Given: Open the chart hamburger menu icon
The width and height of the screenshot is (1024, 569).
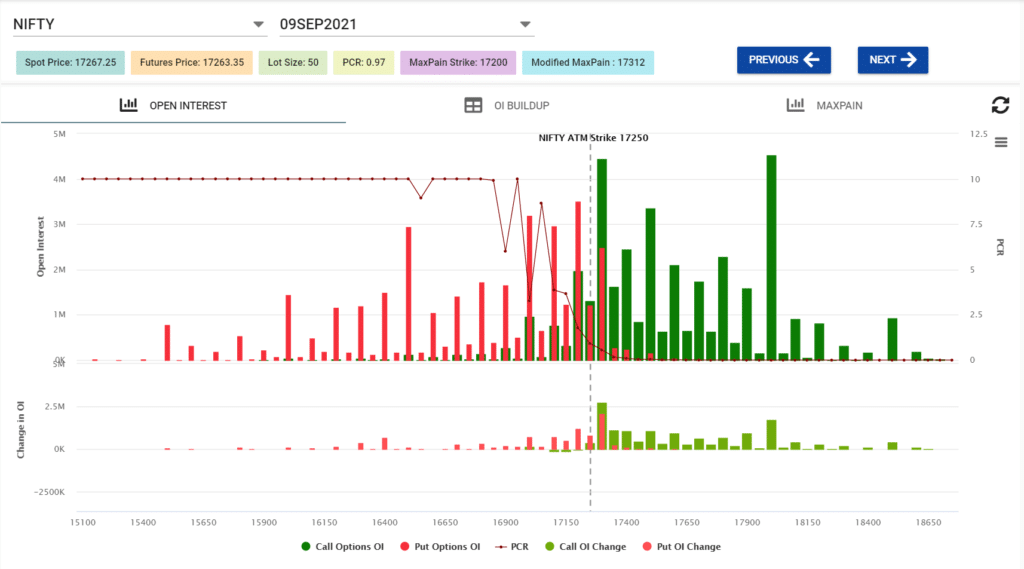Looking at the screenshot, I should tap(1000, 143).
